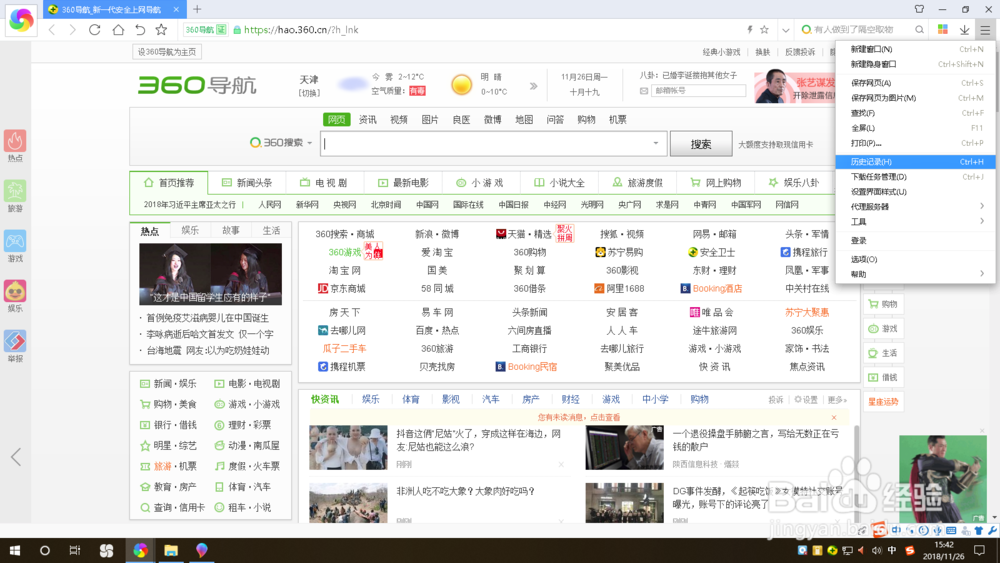Viewport: 1000px width, 563px height.
Task: Go to home page icon
Action: [118, 29]
